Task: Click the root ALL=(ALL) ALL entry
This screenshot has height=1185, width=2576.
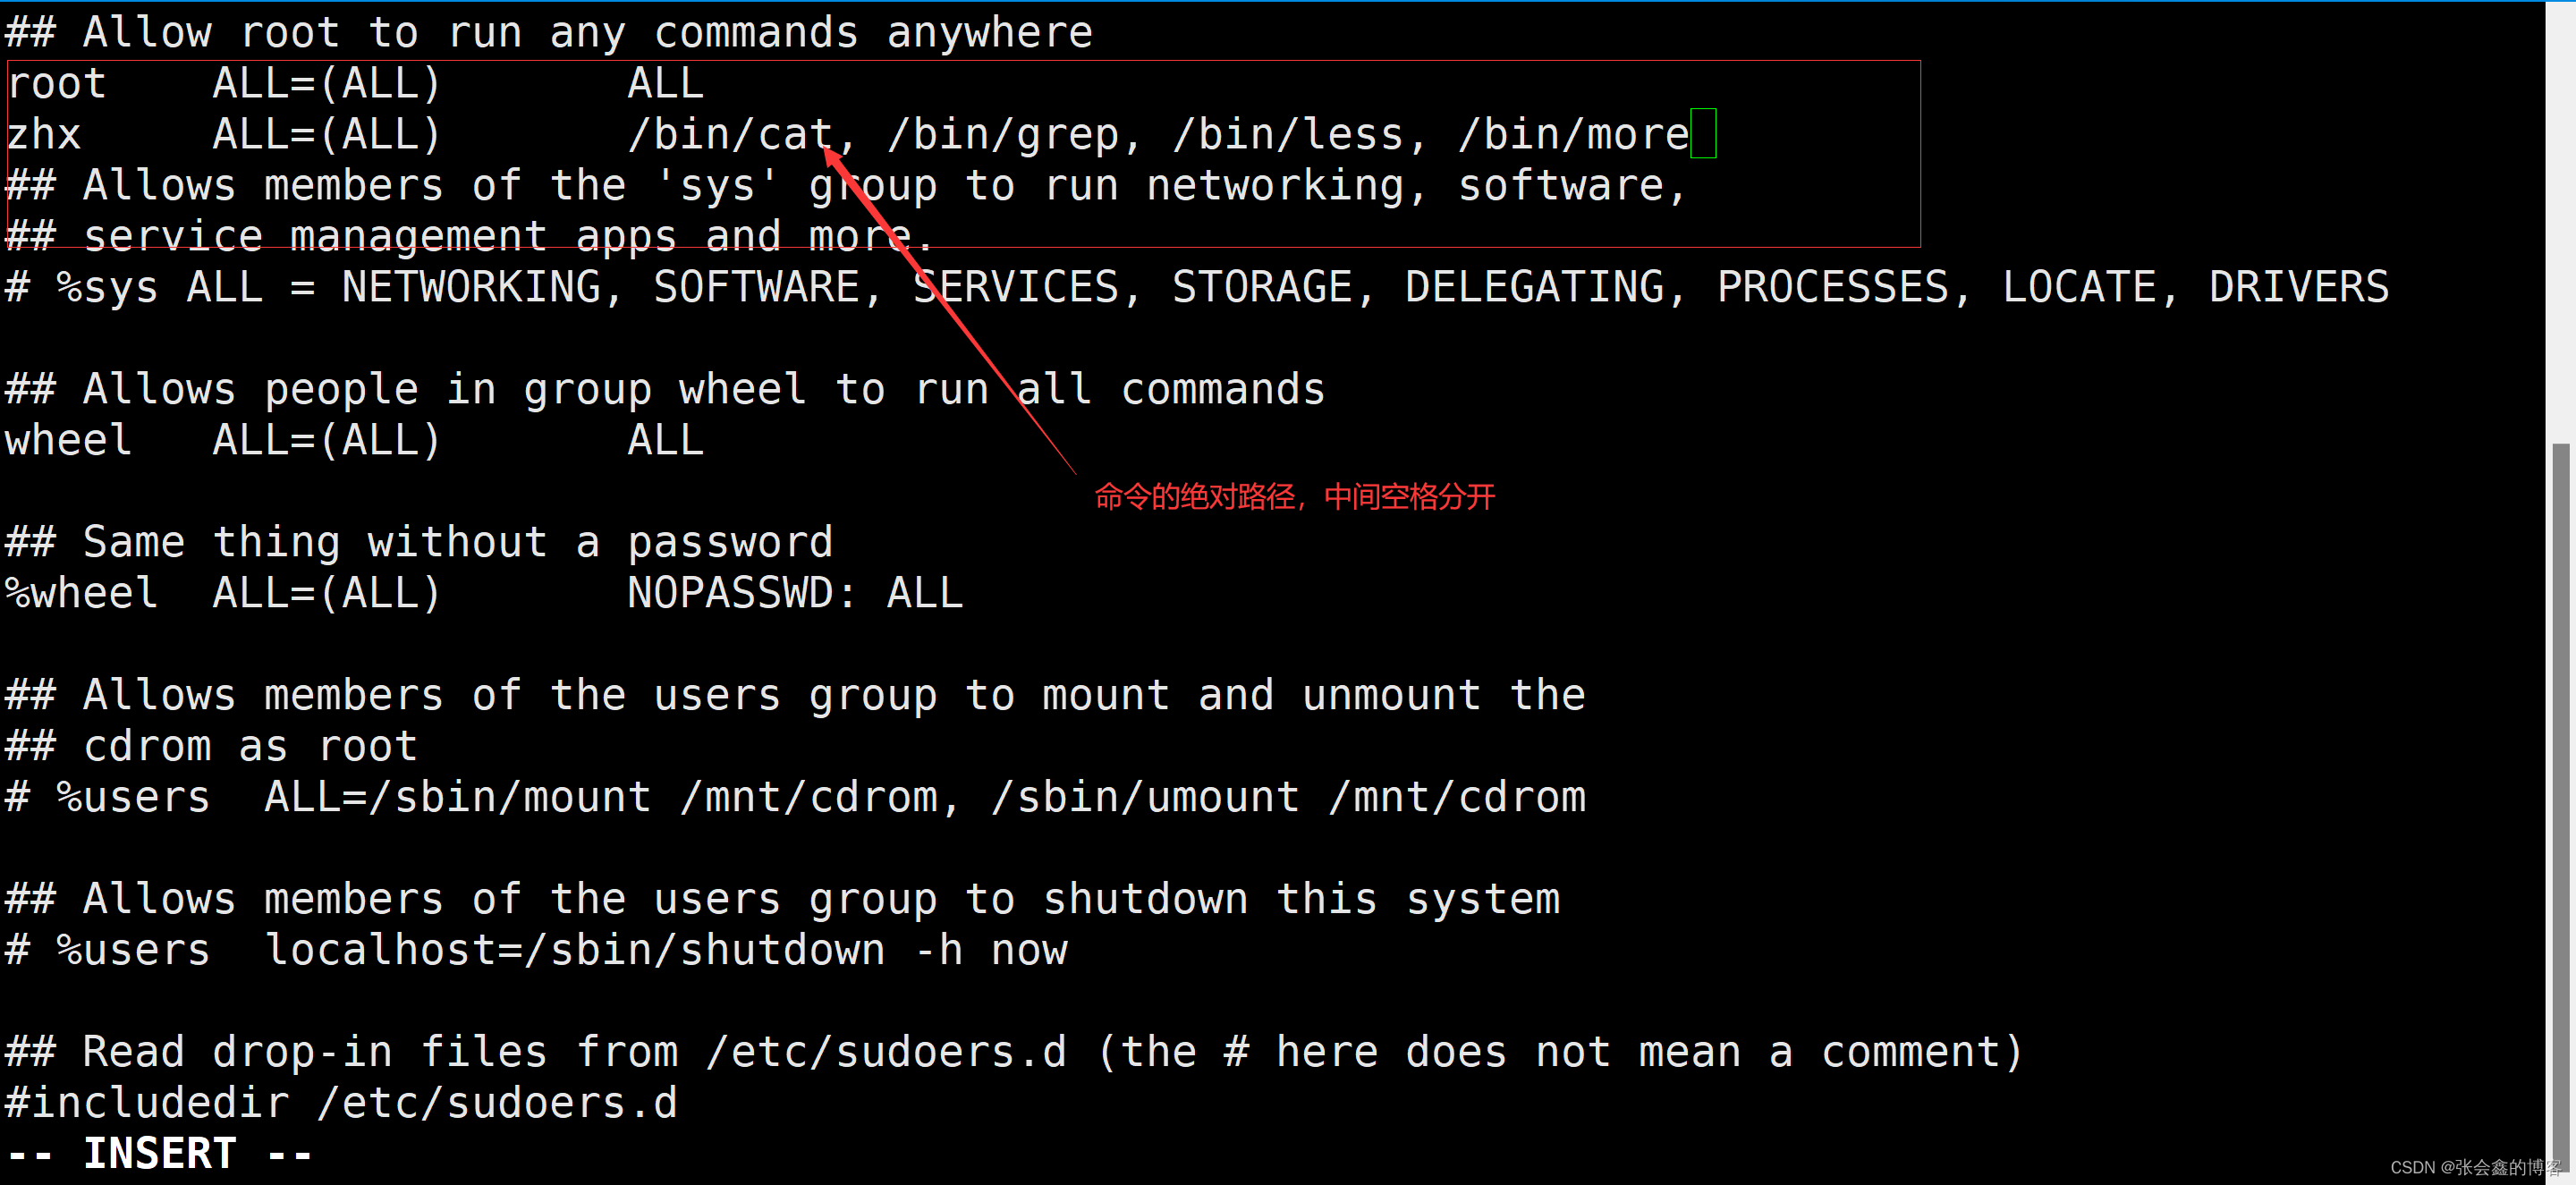Action: [353, 82]
